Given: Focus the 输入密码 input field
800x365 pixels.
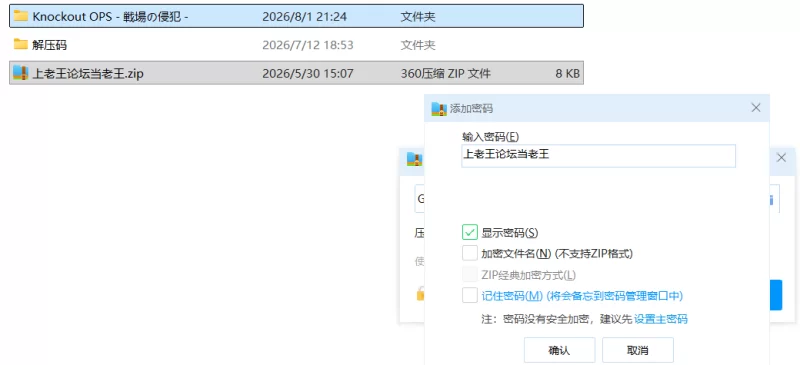Looking at the screenshot, I should (598, 156).
